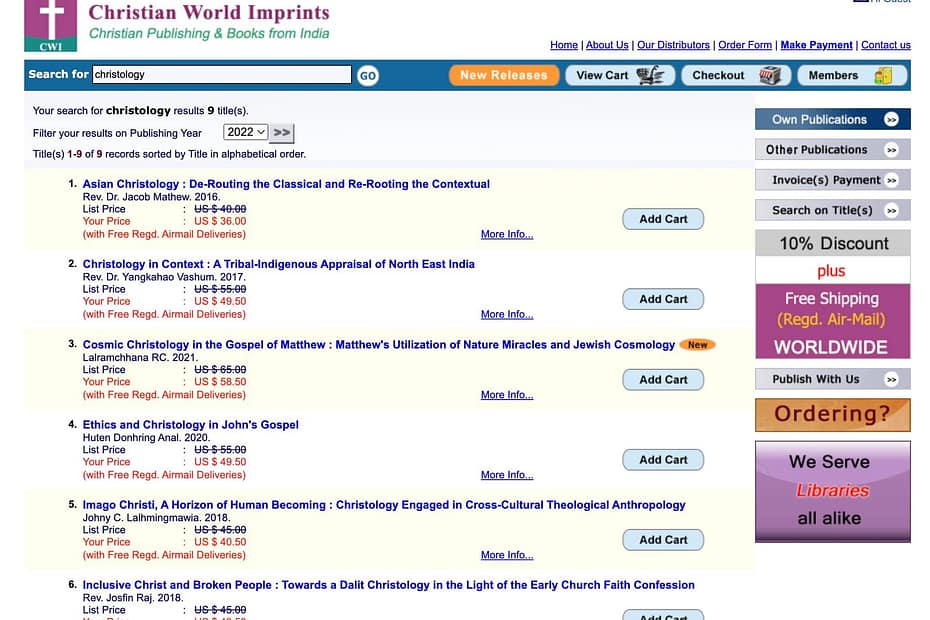Screen dimensions: 930x620
Task: Open View Cart with cart icon
Action: point(619,75)
